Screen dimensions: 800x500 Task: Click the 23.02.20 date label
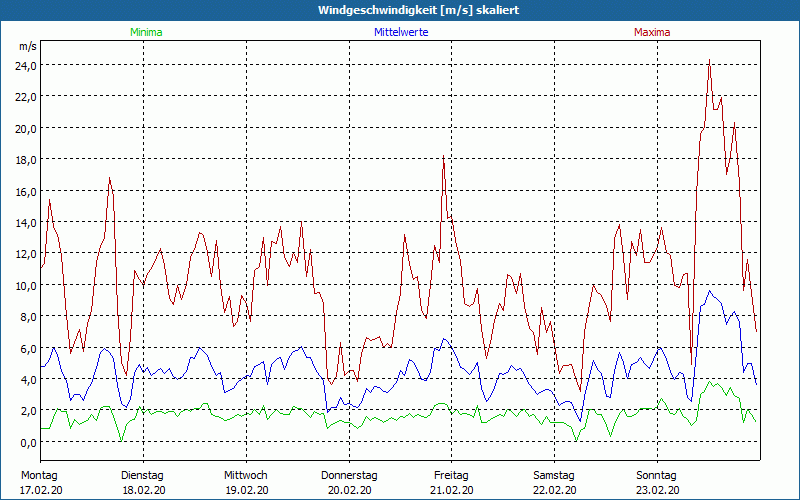pos(657,490)
